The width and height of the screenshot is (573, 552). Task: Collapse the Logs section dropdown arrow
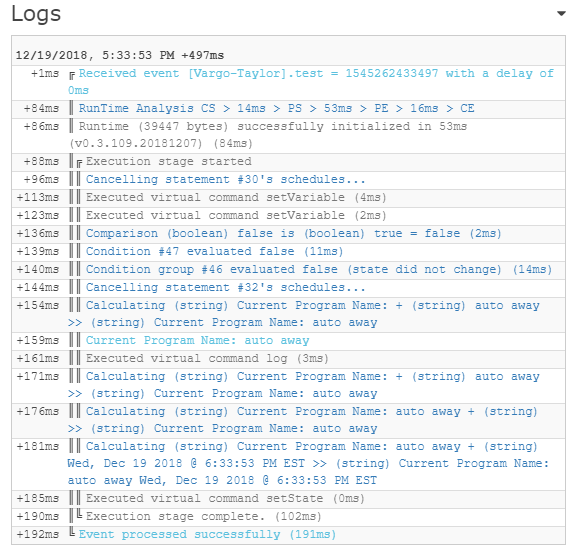(561, 14)
